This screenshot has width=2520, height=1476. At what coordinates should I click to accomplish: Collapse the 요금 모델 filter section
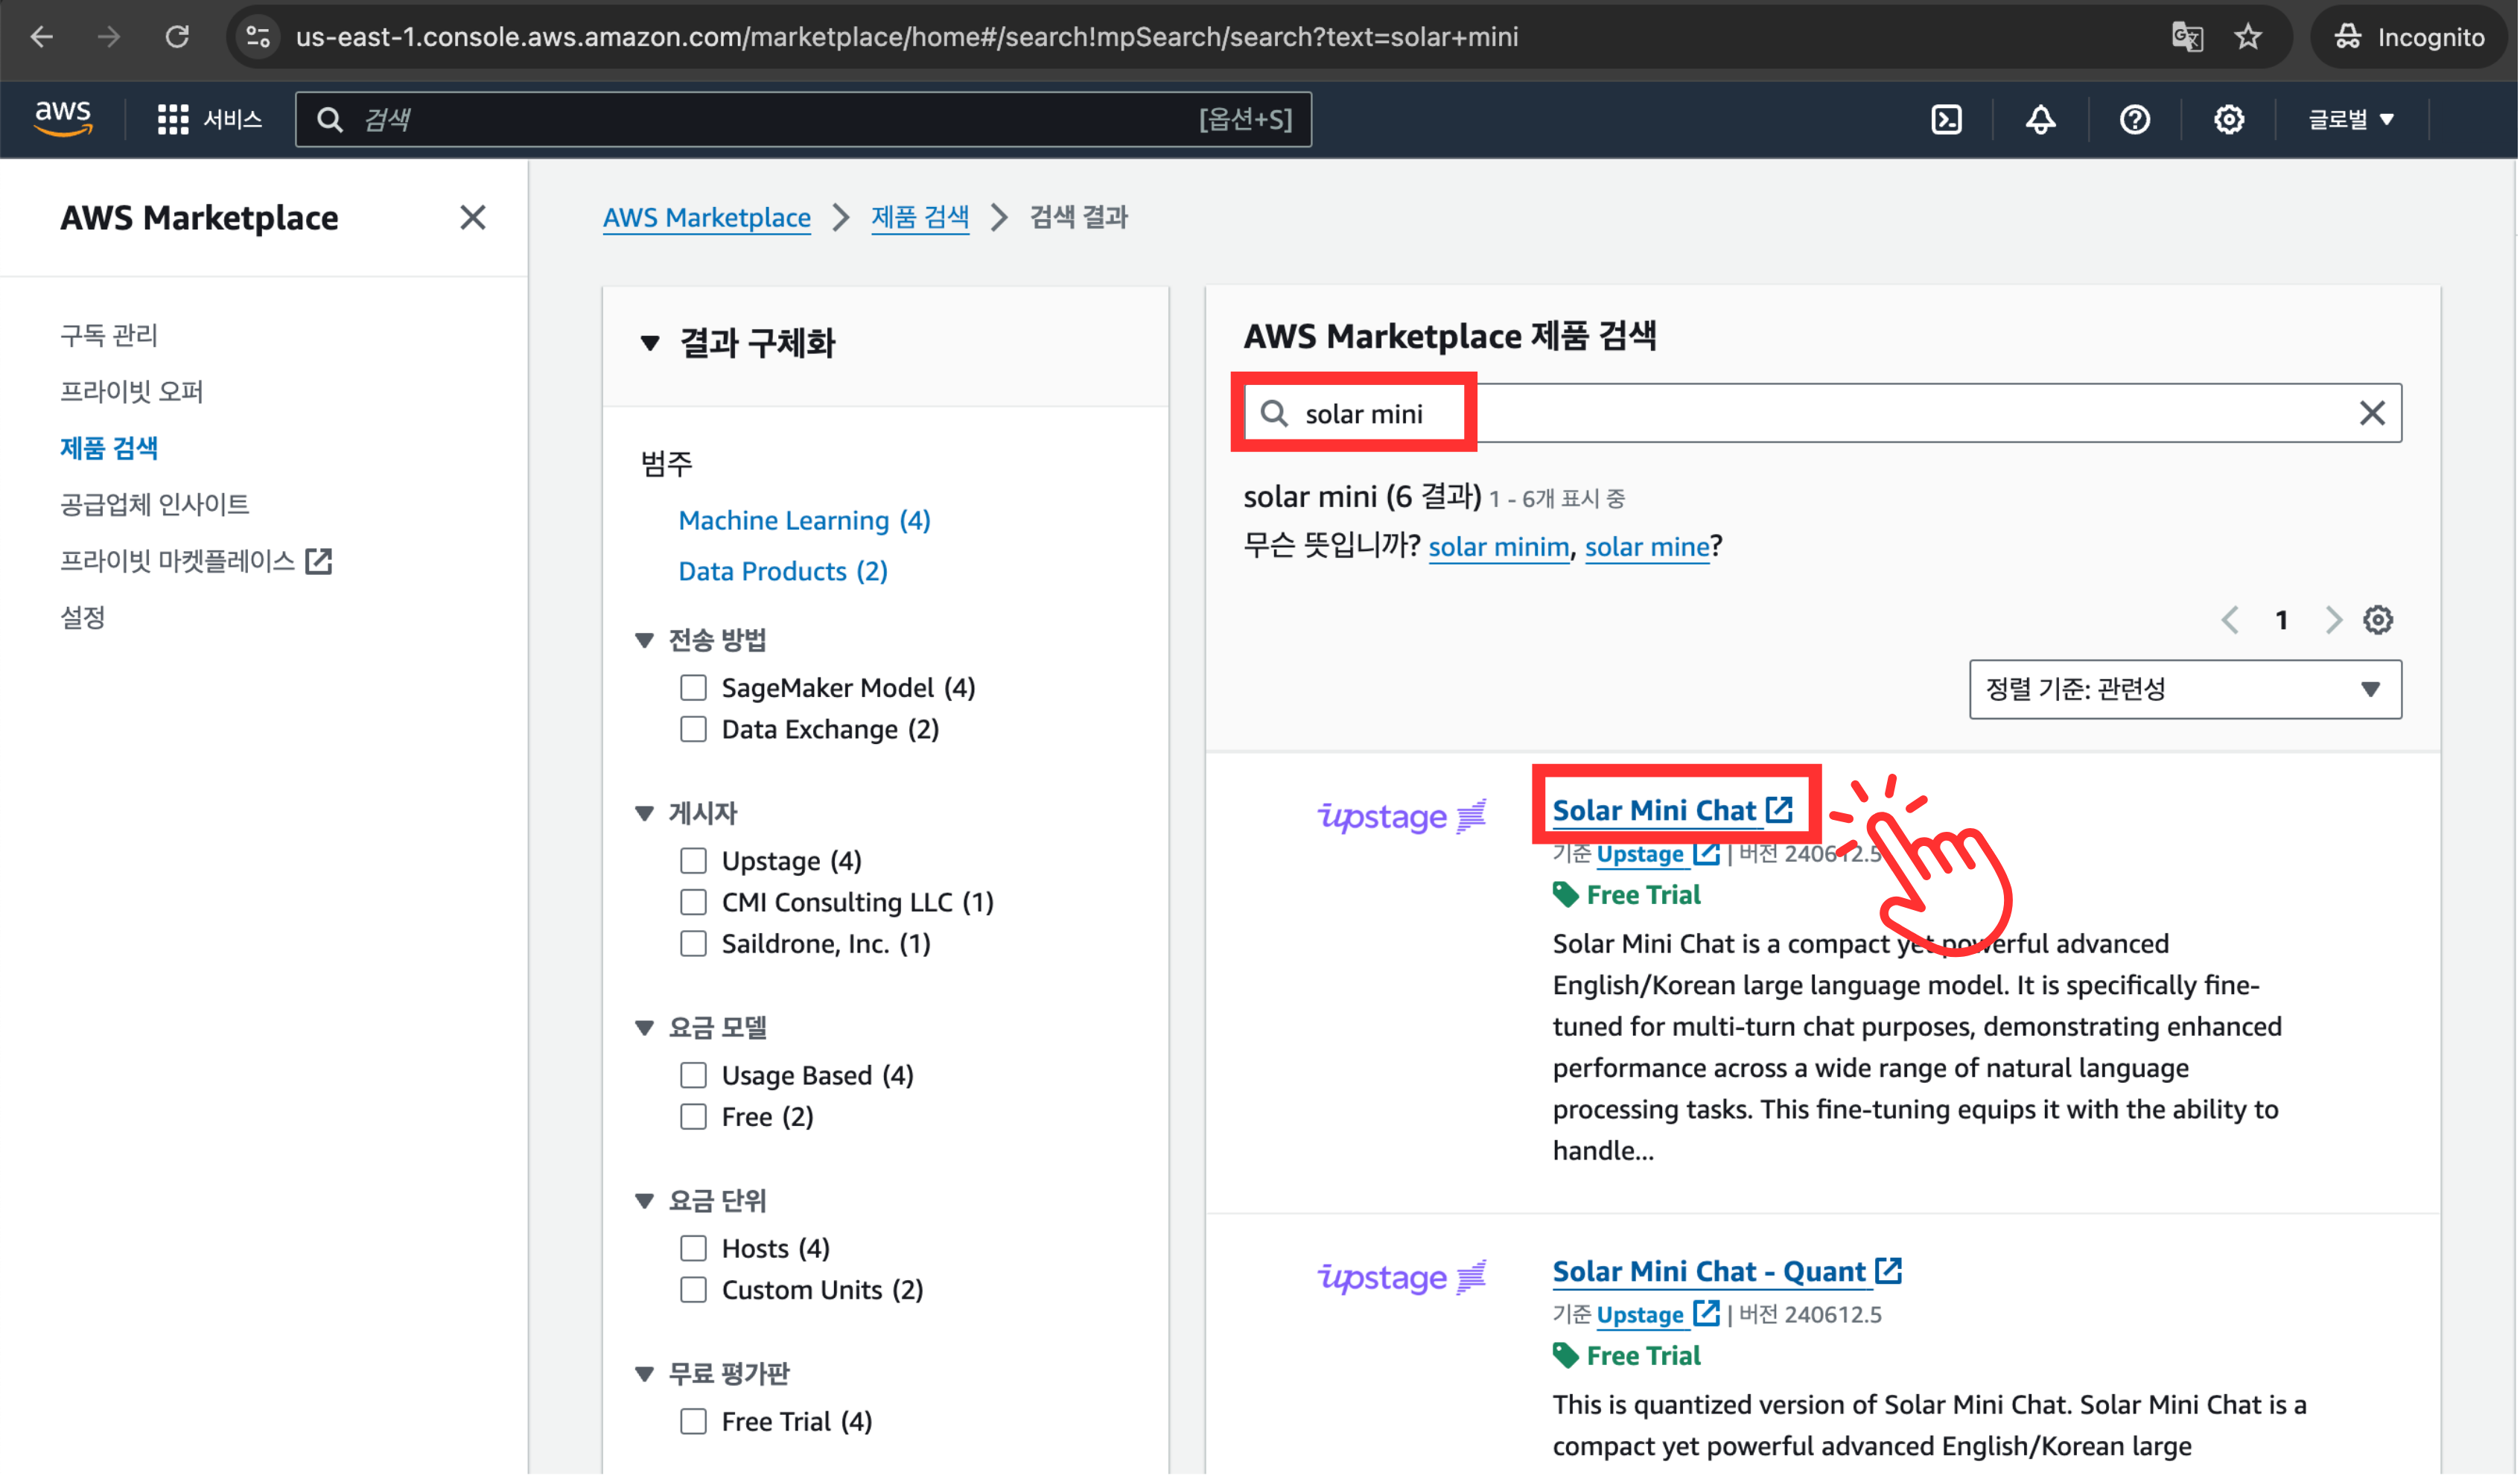(x=644, y=1027)
